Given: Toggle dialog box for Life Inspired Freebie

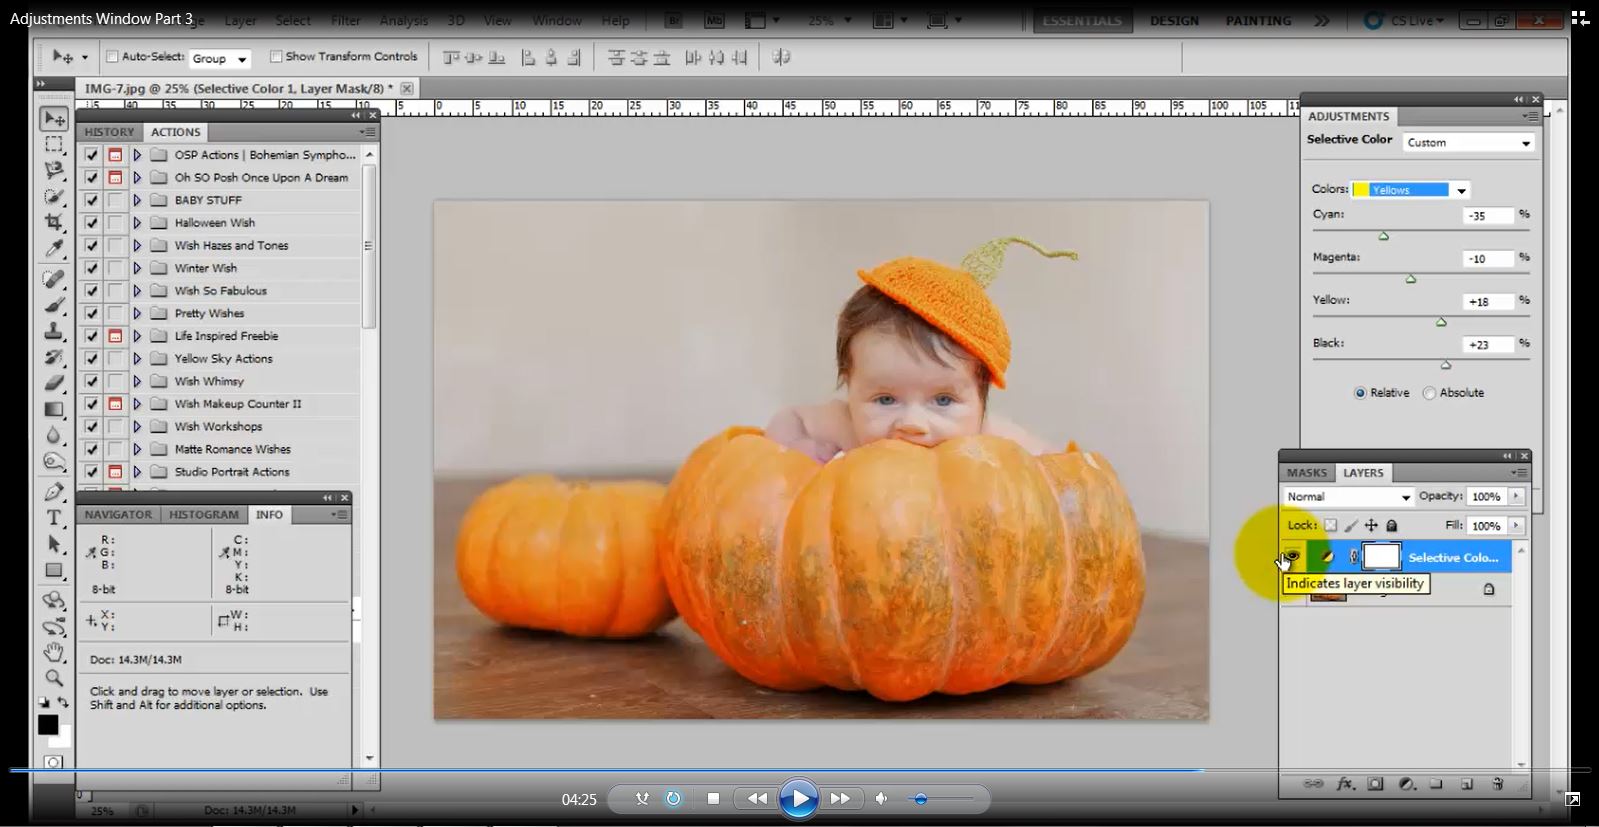Looking at the screenshot, I should (x=115, y=336).
